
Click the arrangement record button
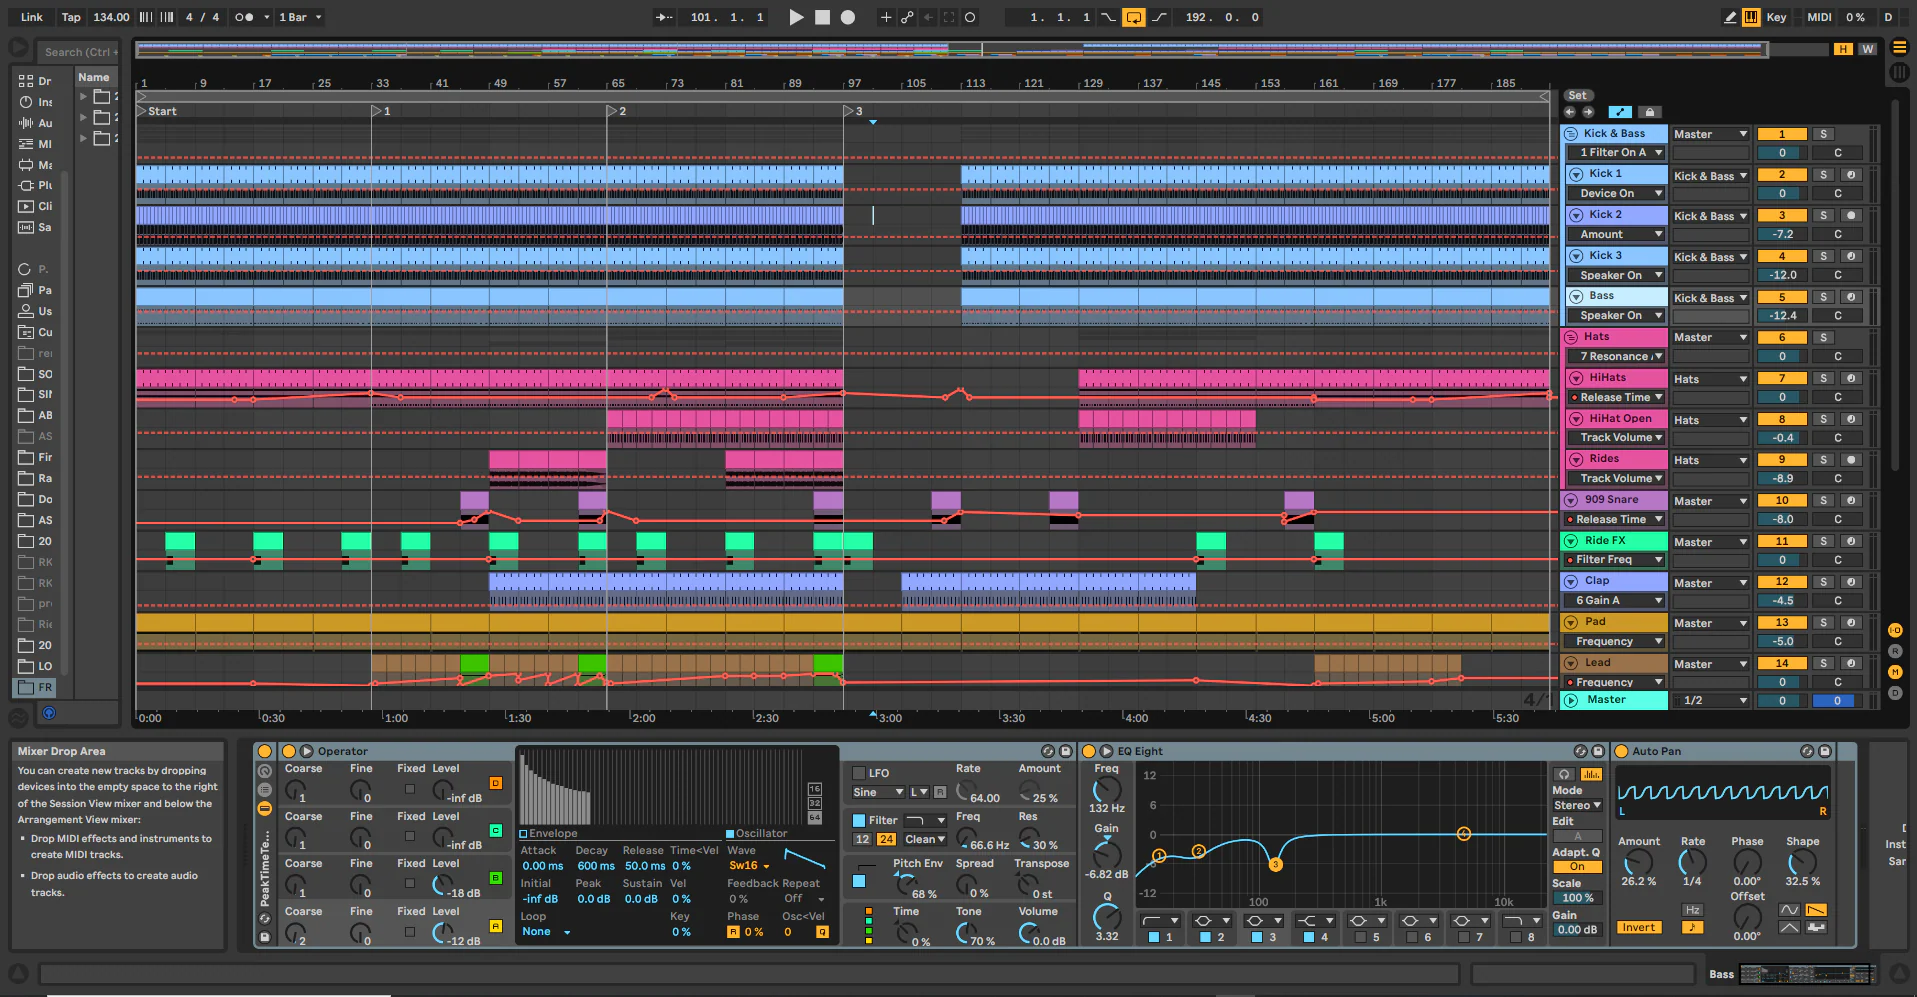pyautogui.click(x=846, y=17)
